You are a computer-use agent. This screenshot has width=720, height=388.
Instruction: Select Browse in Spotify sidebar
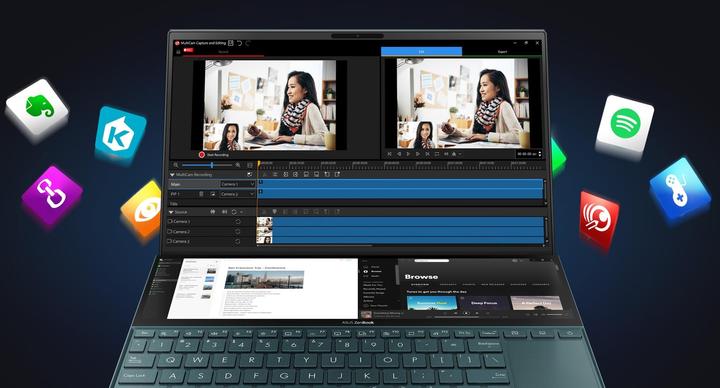[x=376, y=271]
